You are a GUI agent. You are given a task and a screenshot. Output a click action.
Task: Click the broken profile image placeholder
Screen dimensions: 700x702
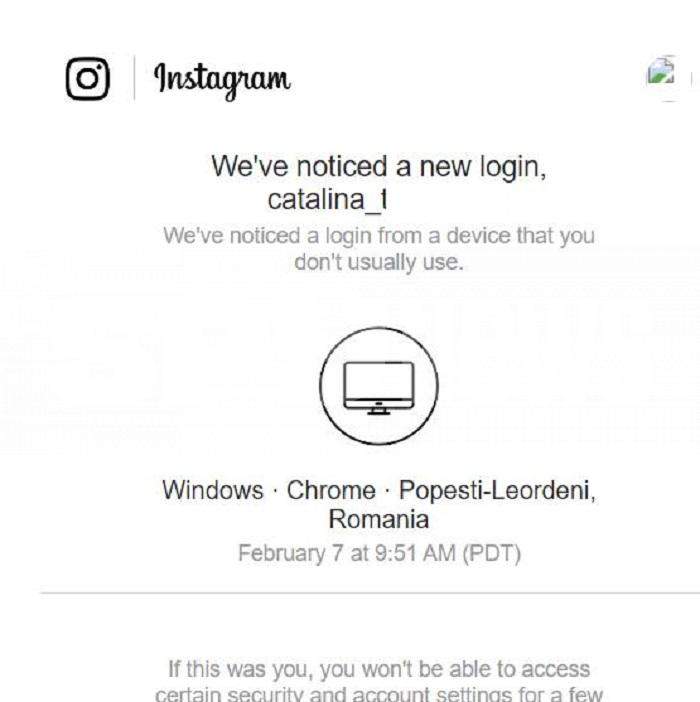(660, 75)
